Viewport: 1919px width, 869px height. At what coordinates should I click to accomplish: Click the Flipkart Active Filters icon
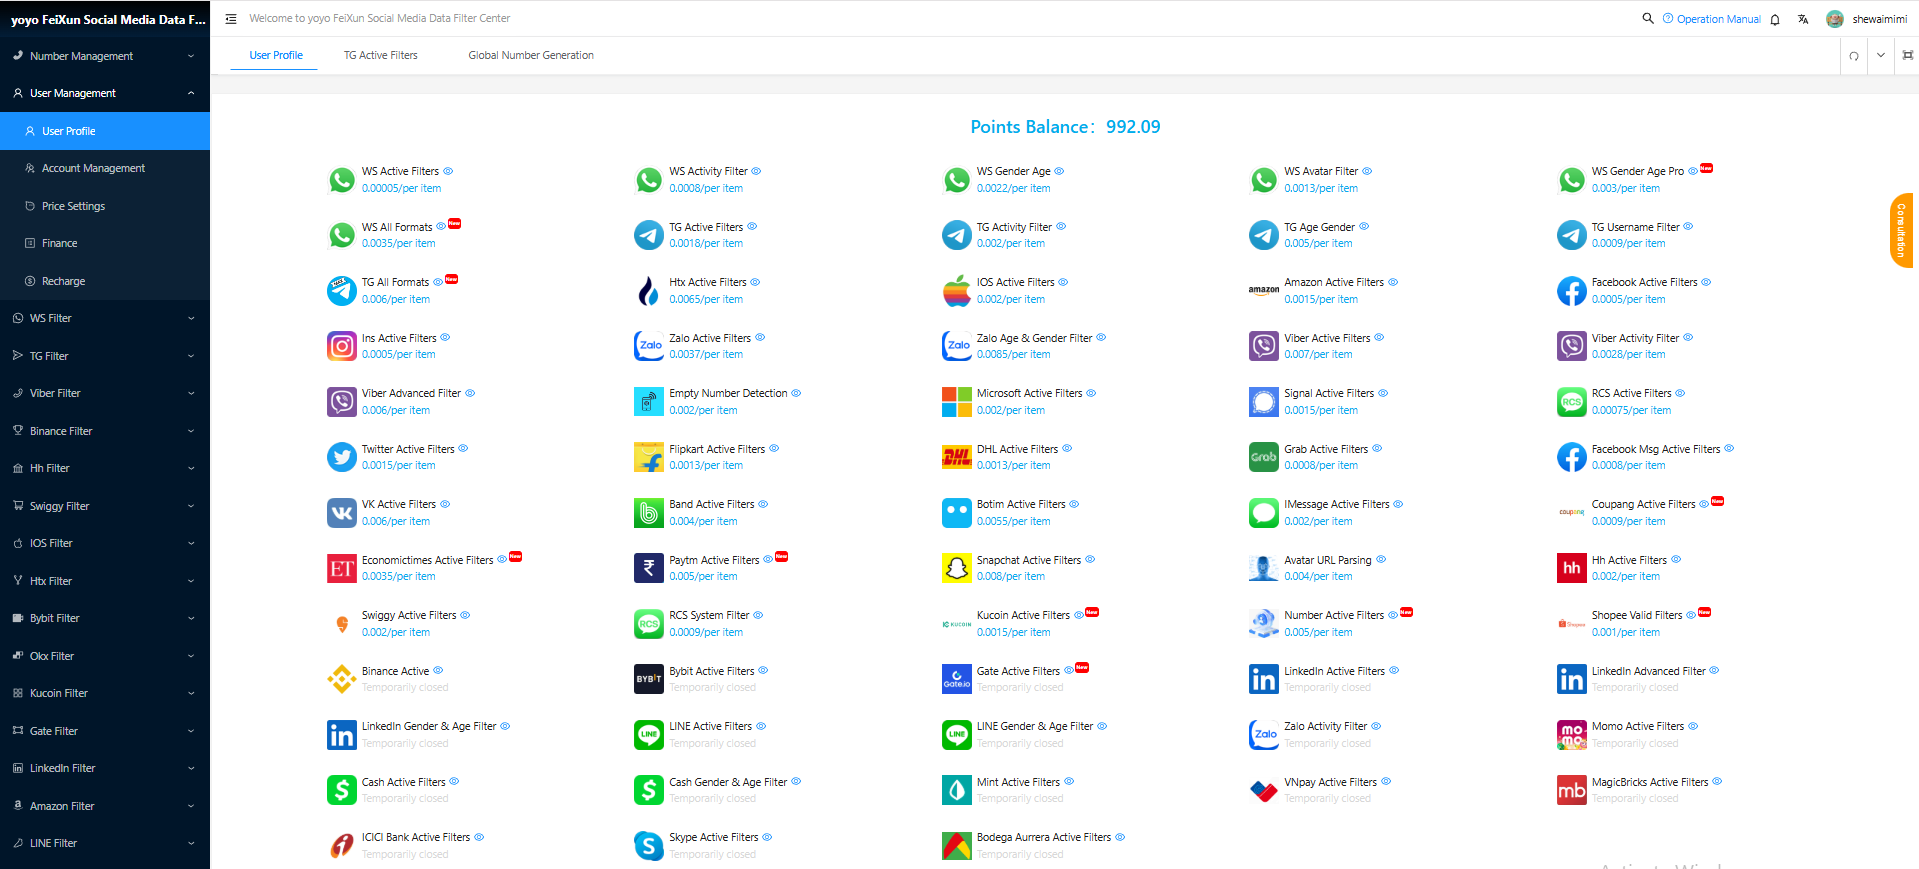(649, 457)
